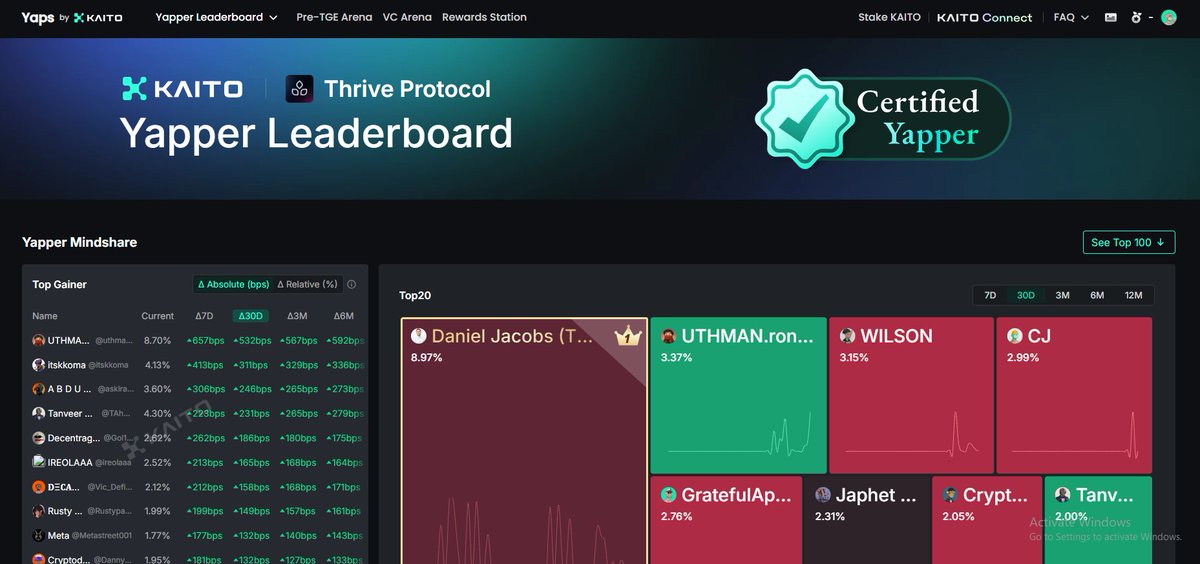
Task: Click the Current column header
Action: 157,316
